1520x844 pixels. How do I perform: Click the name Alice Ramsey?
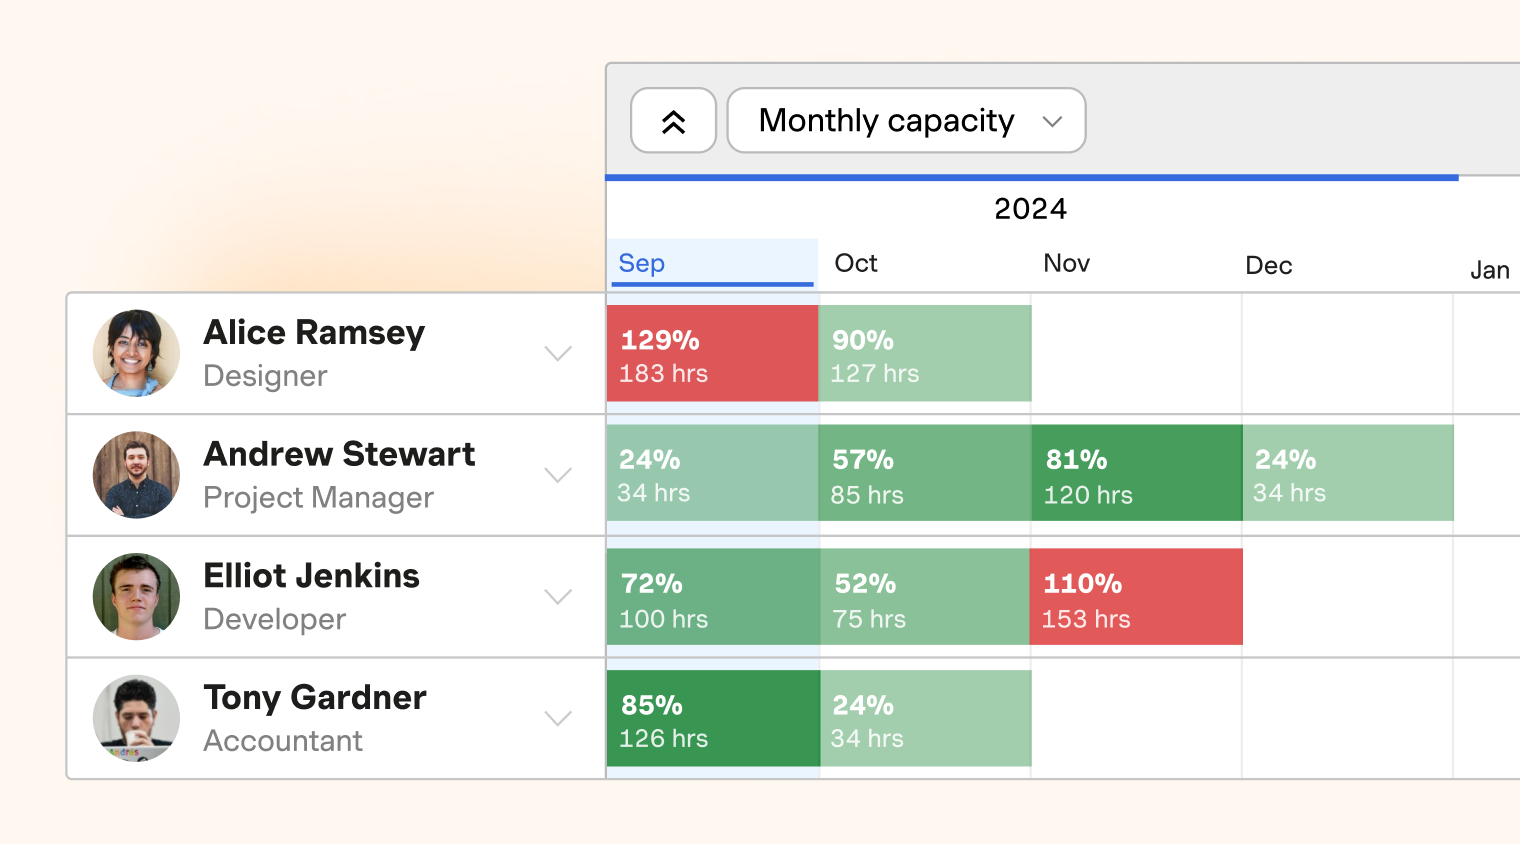coord(314,332)
